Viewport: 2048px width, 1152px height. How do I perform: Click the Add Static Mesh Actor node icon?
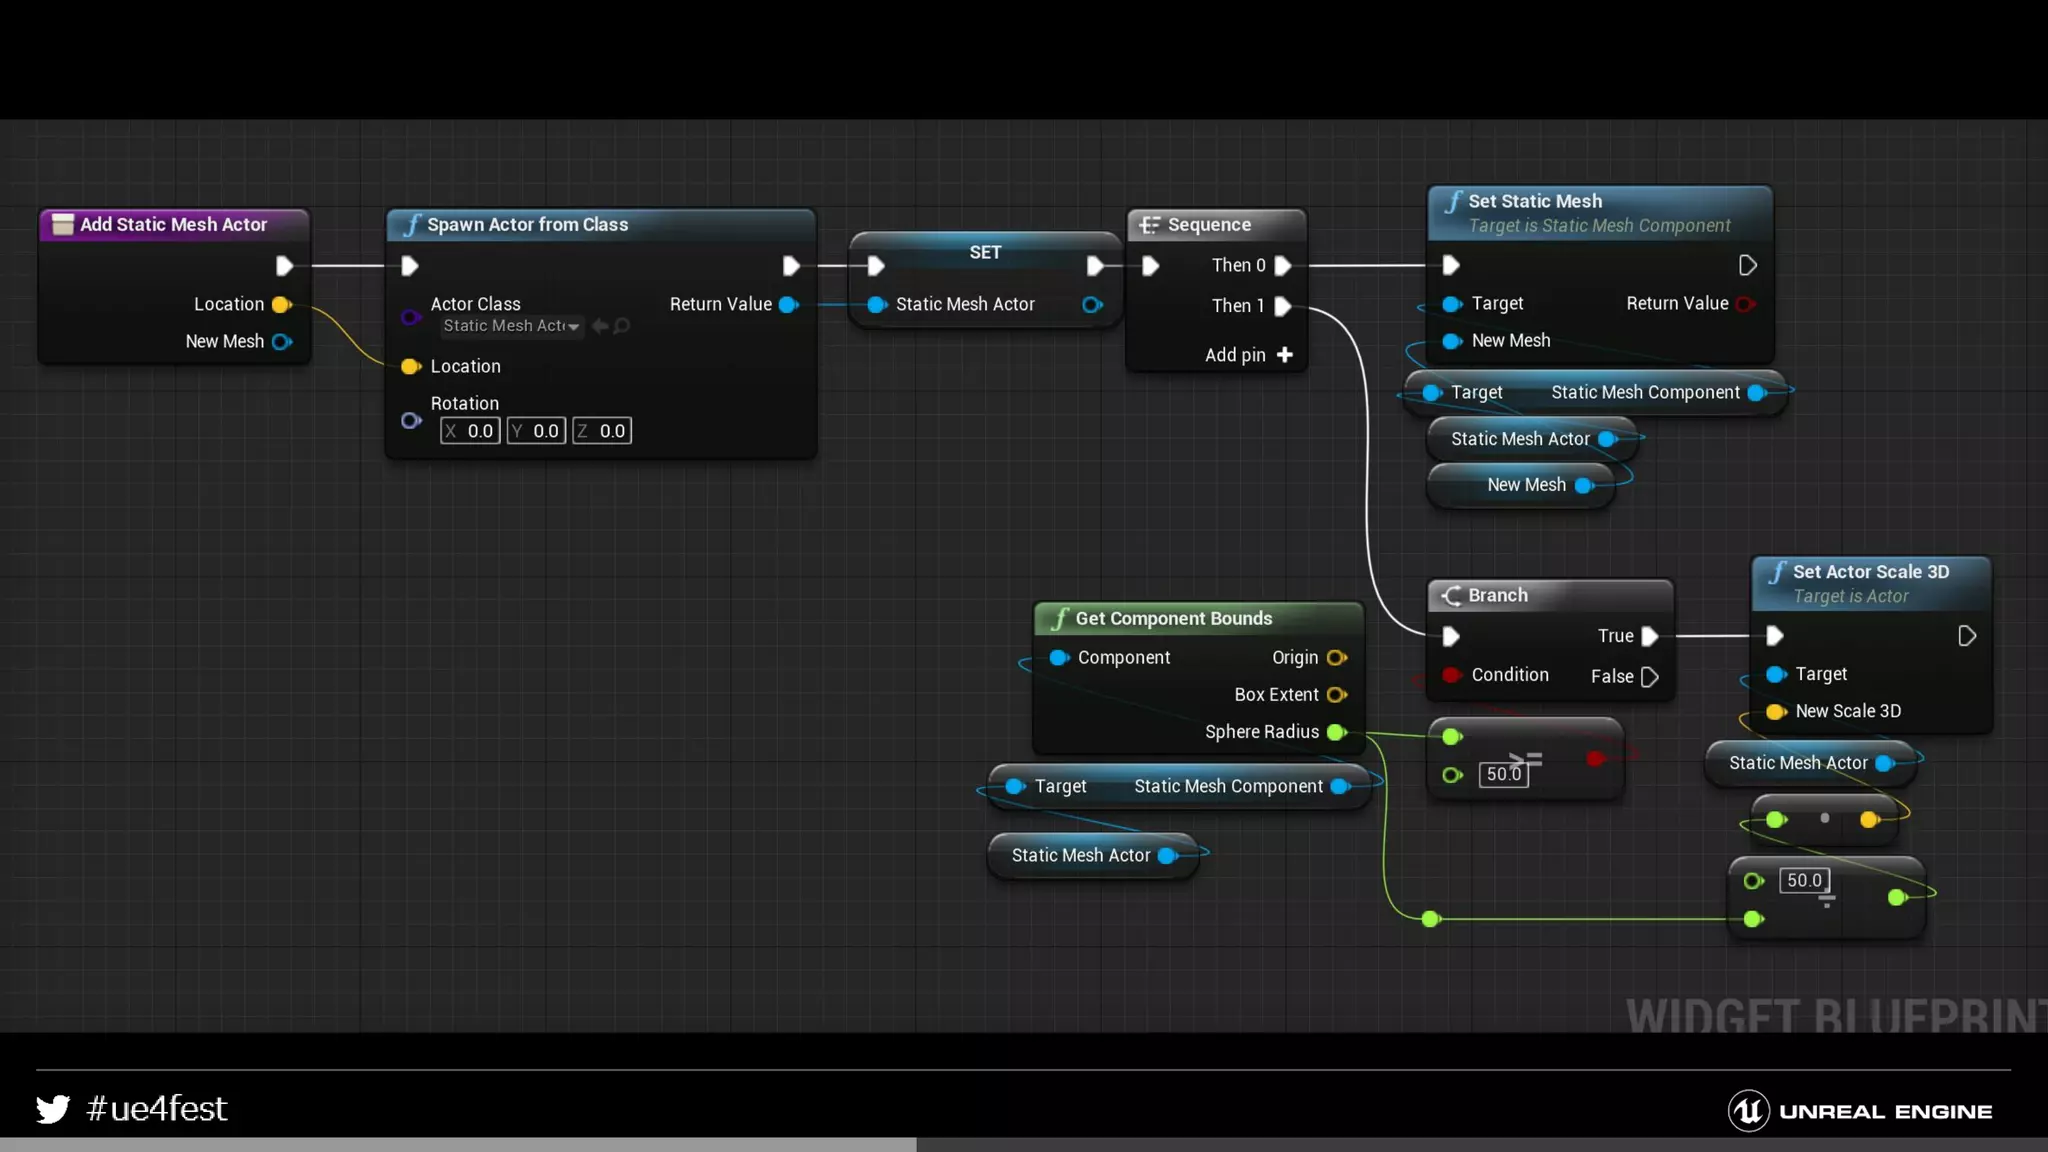click(63, 225)
